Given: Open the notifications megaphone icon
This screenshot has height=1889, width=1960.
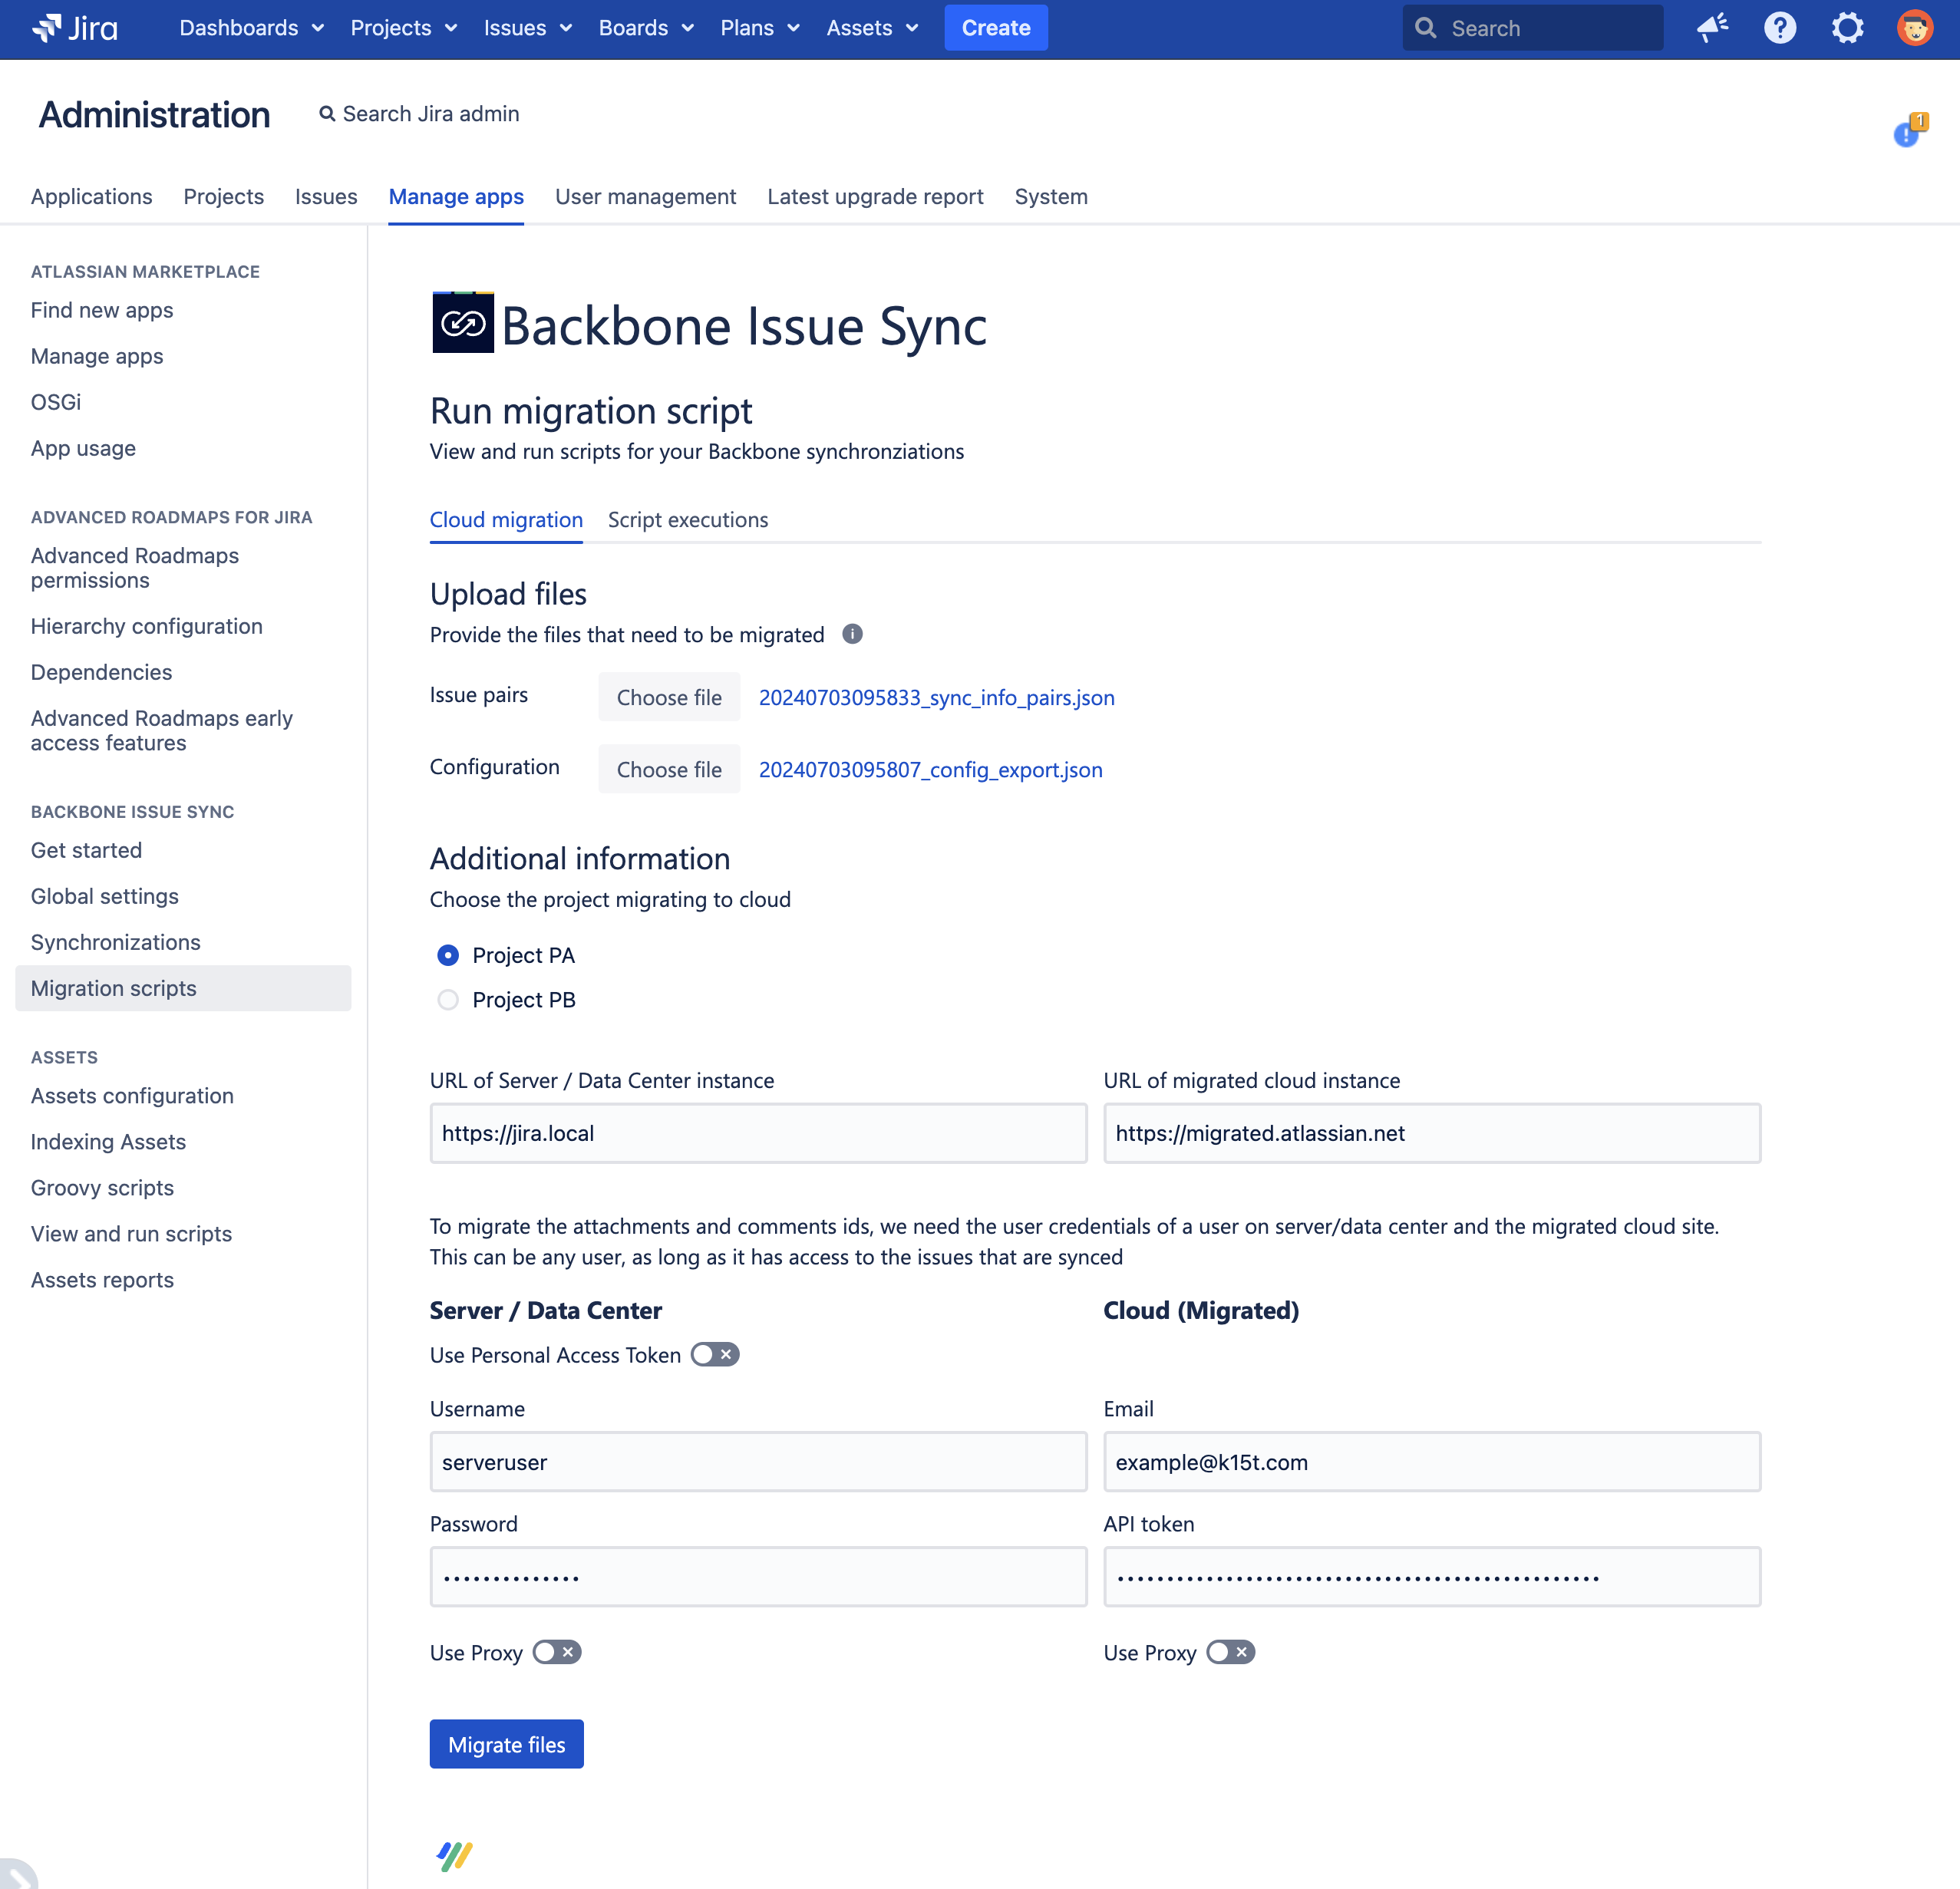Looking at the screenshot, I should point(1712,28).
